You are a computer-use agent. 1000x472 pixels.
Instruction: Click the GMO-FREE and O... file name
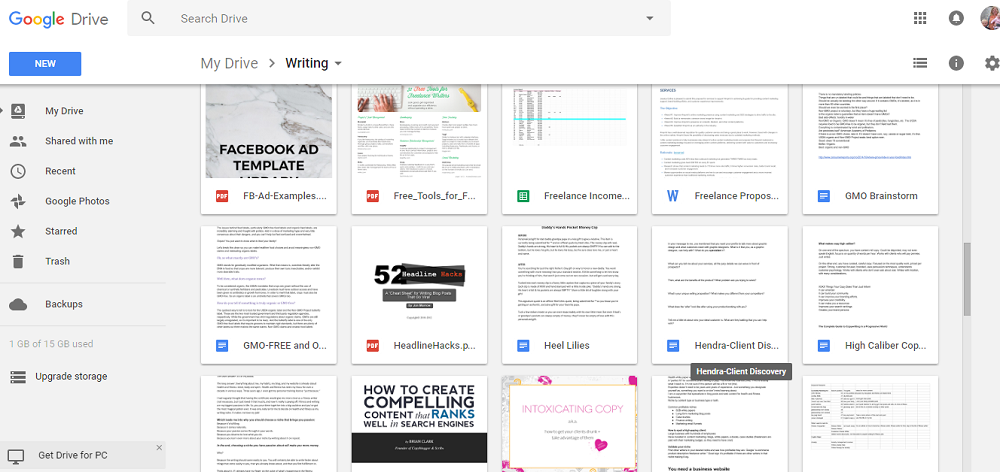285,346
